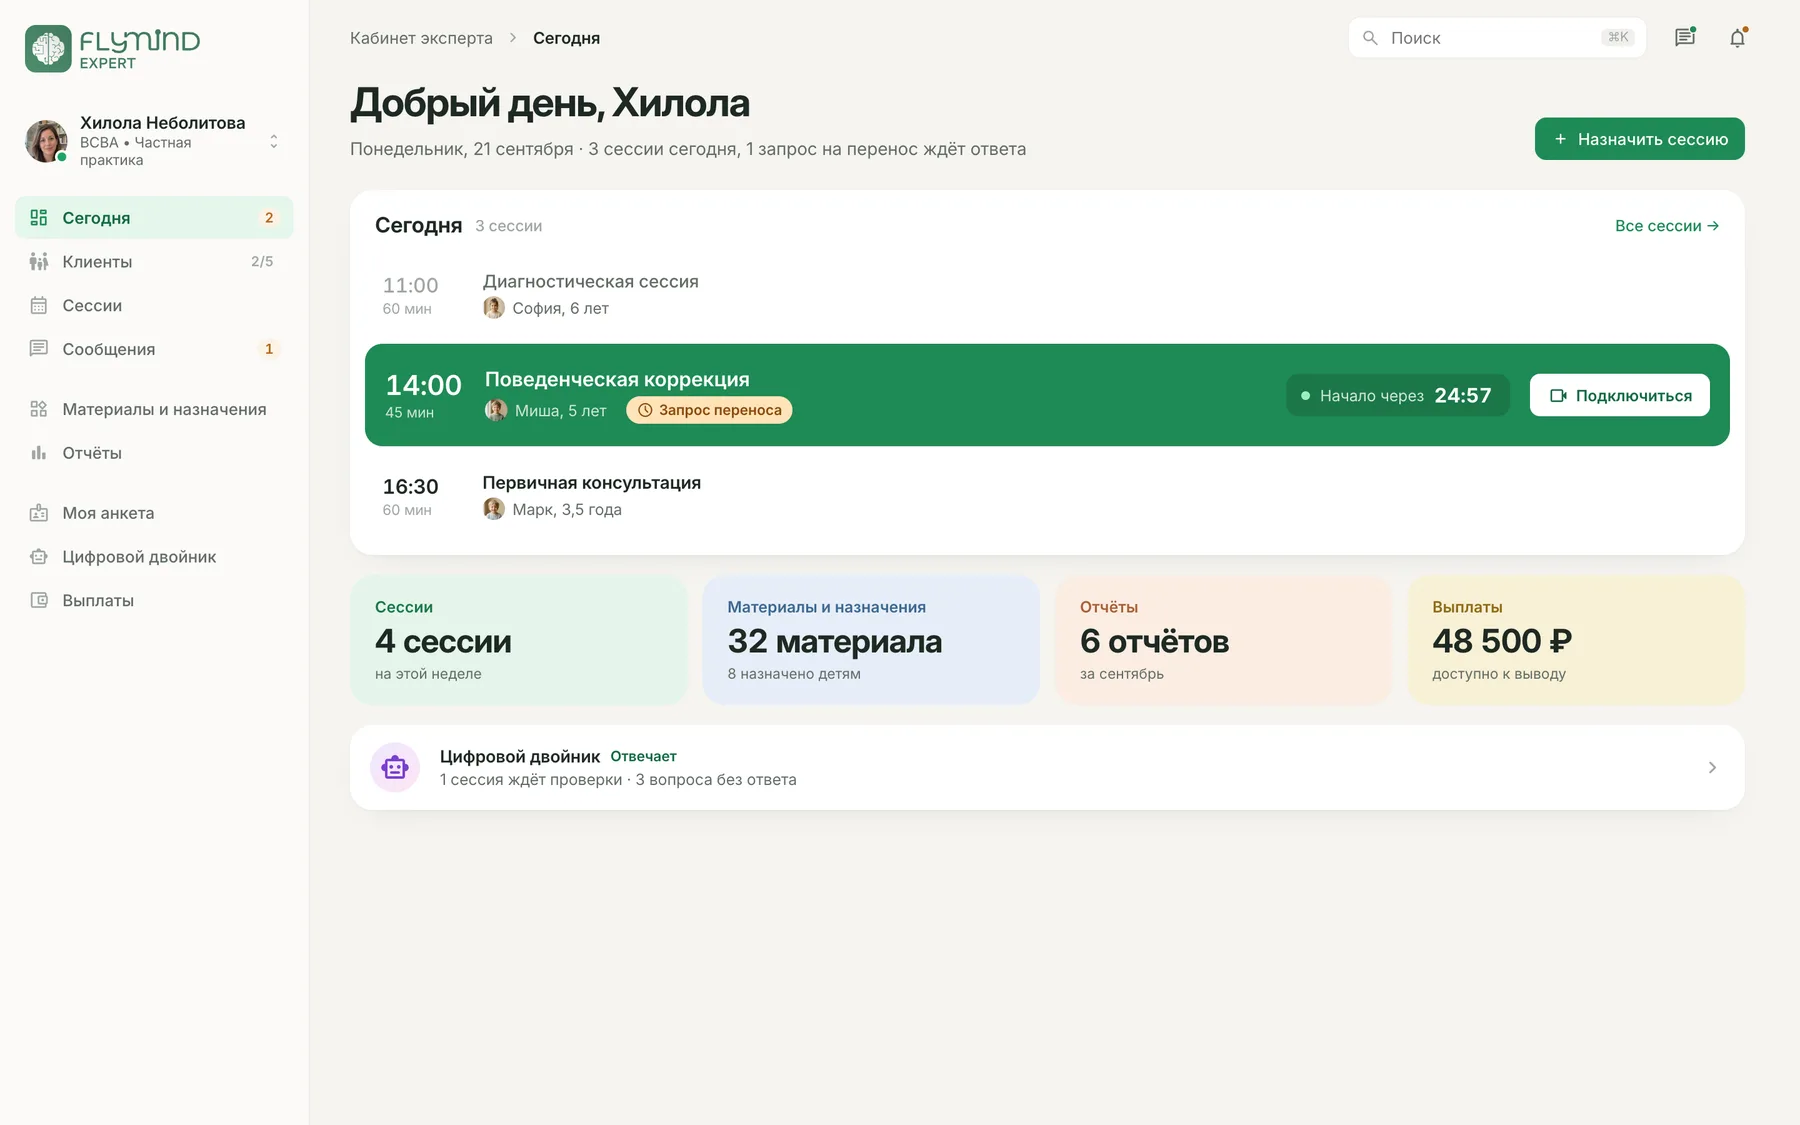The image size is (1800, 1125).
Task: Open the messages icon in top bar
Action: [x=1685, y=37]
